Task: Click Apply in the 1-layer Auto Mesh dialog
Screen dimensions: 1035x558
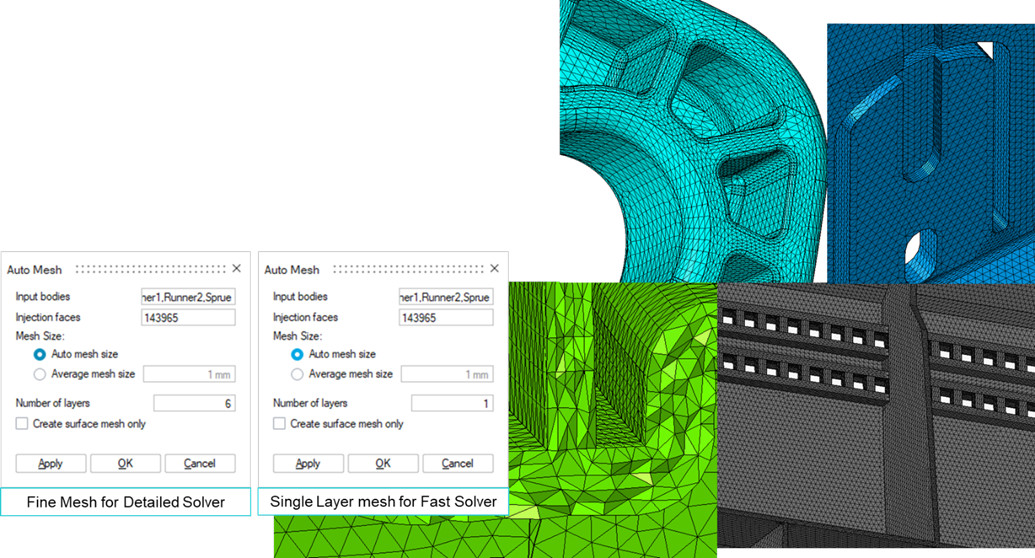Action: pyautogui.click(x=308, y=463)
